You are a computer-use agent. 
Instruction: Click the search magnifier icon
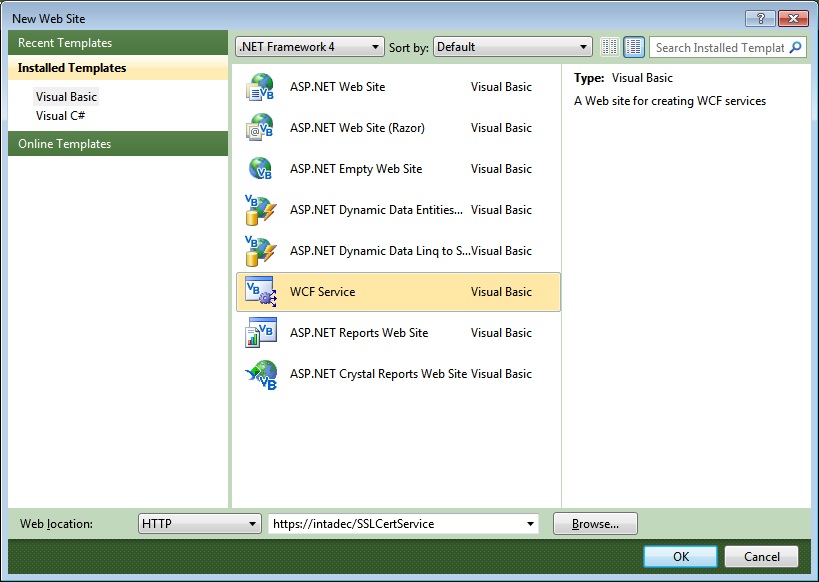click(x=795, y=48)
